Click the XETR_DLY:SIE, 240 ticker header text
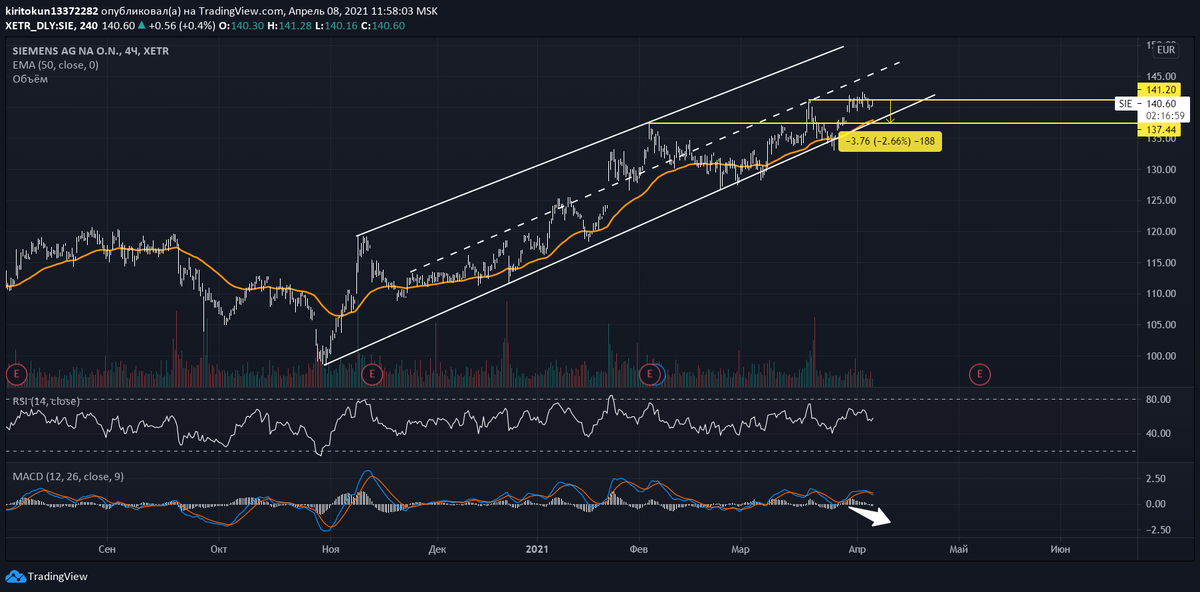The image size is (1200, 592). tap(50, 24)
